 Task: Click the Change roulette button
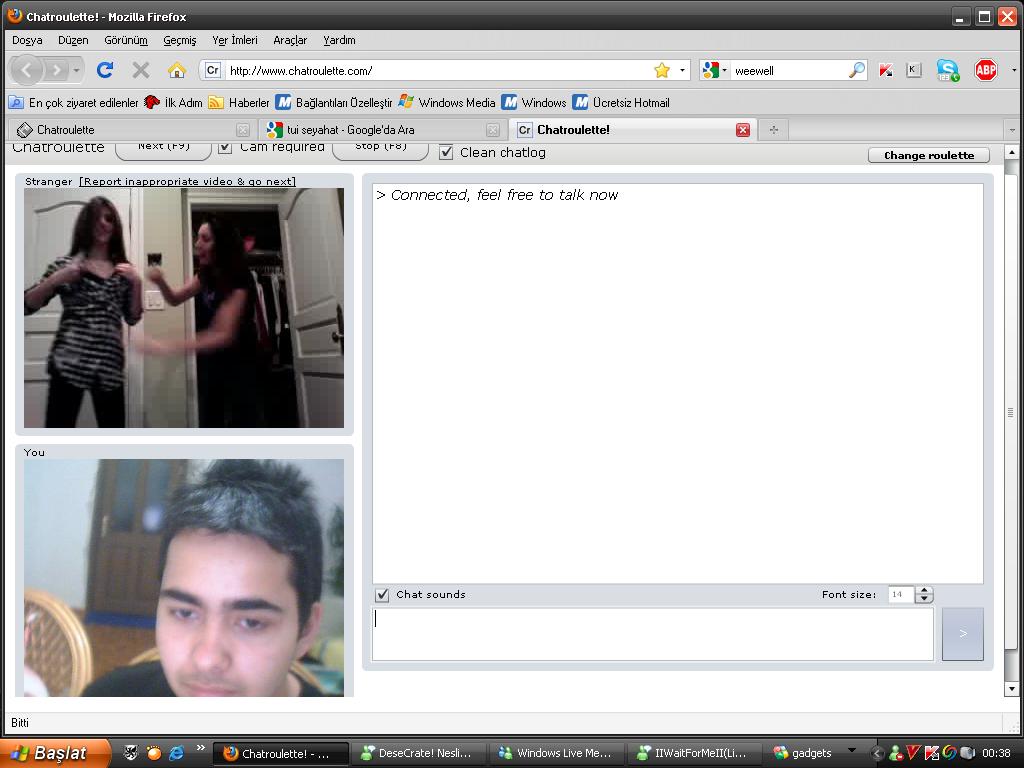click(929, 155)
